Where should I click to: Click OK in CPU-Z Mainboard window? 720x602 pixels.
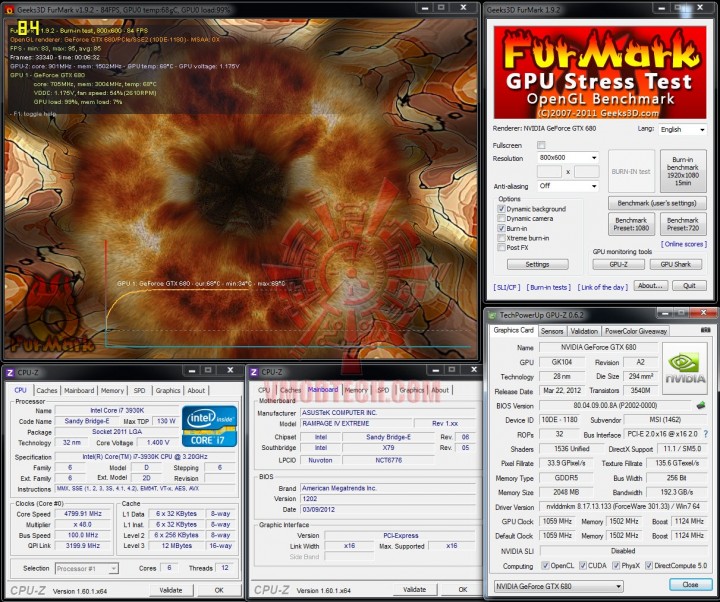pyautogui.click(x=463, y=590)
